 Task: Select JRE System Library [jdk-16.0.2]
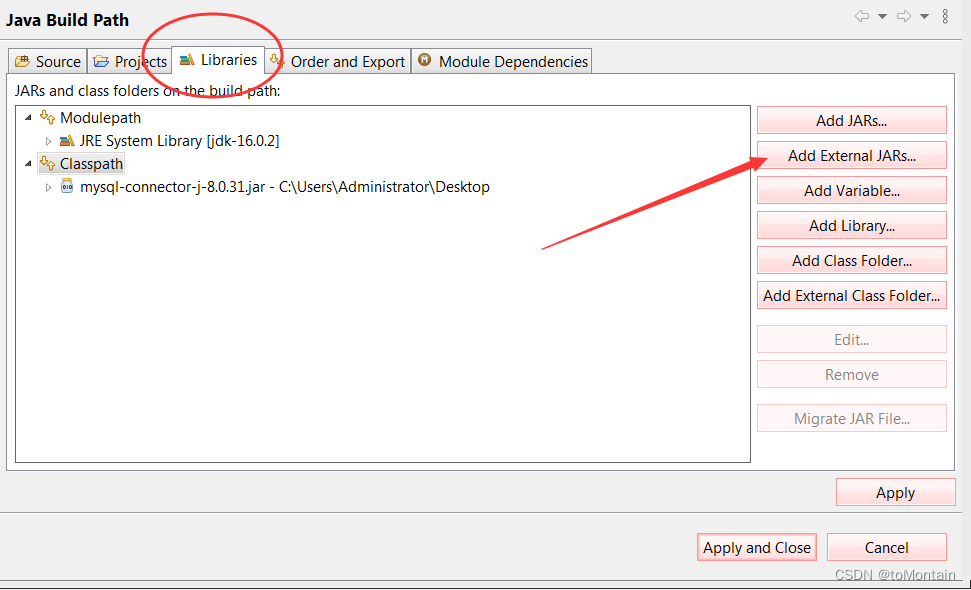180,141
